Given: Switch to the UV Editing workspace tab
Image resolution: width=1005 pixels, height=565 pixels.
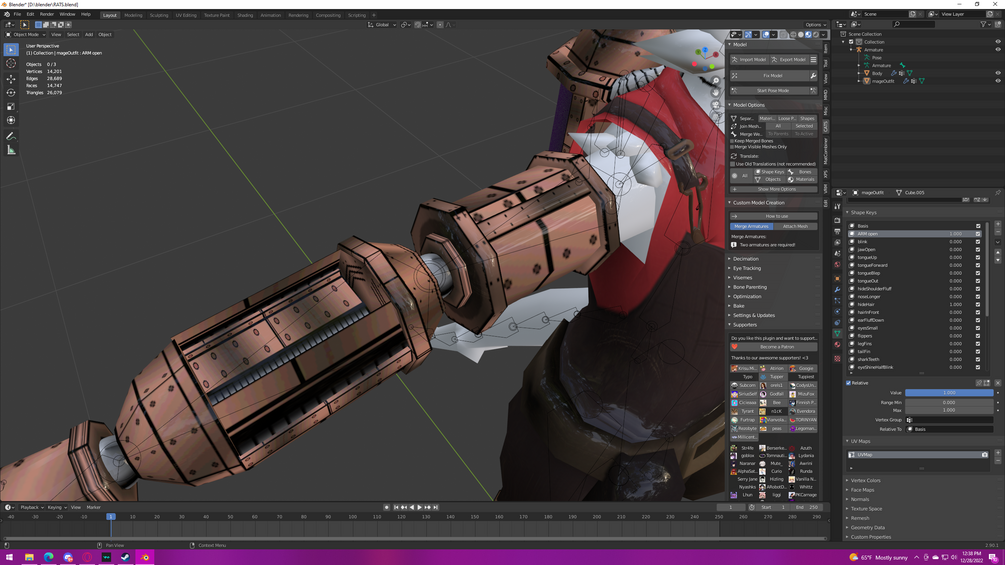Looking at the screenshot, I should tap(186, 15).
